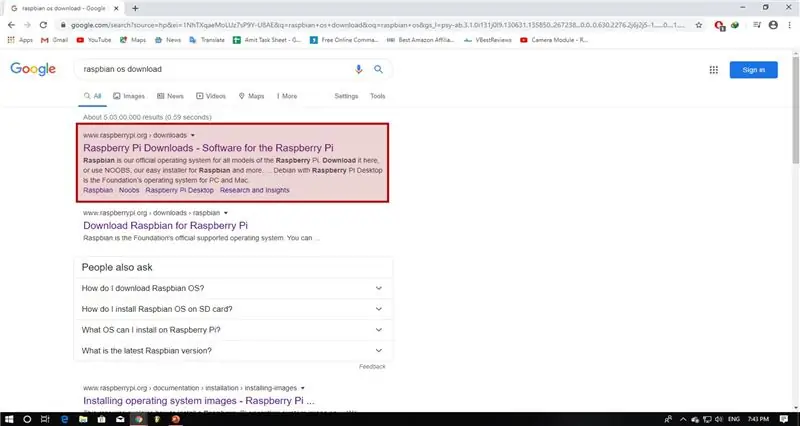This screenshot has width=800, height=426.
Task: Start voice search with the microphone icon
Action: pyautogui.click(x=359, y=69)
